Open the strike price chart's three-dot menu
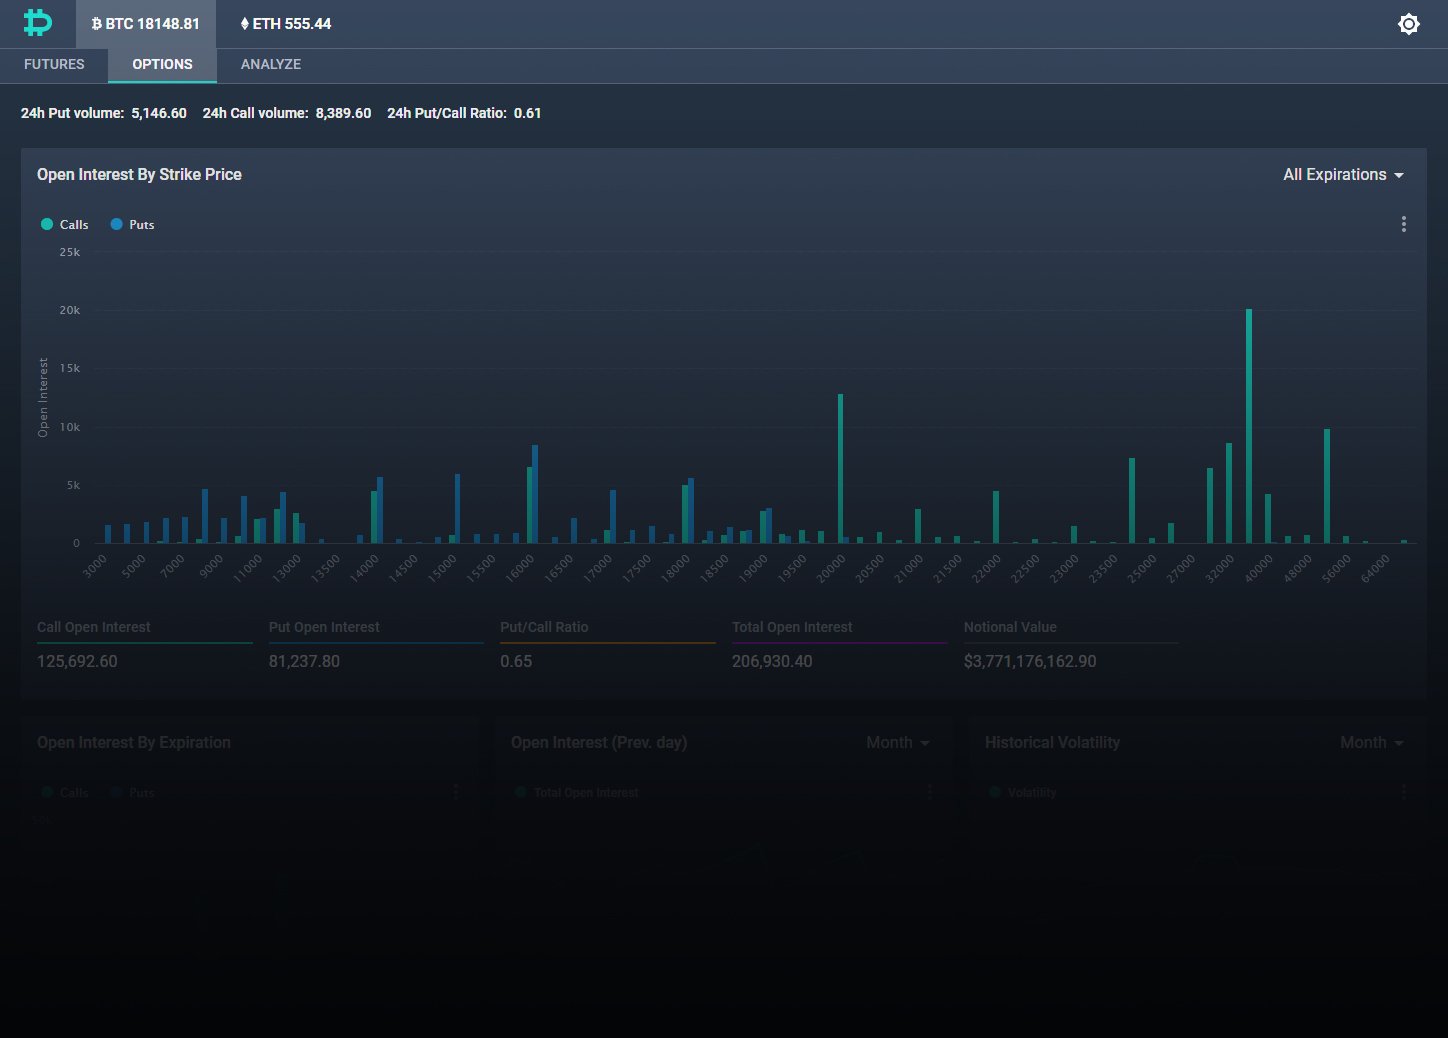1448x1038 pixels. pyautogui.click(x=1403, y=224)
